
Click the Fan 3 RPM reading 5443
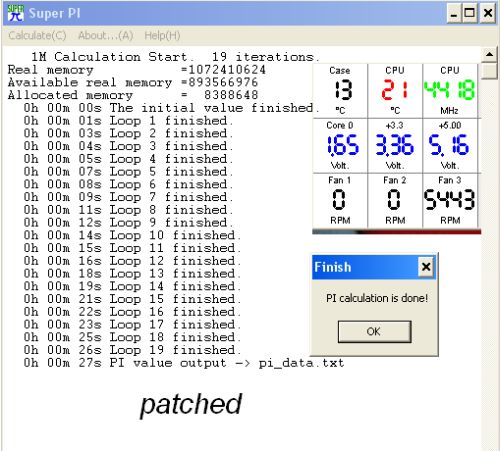click(x=449, y=199)
